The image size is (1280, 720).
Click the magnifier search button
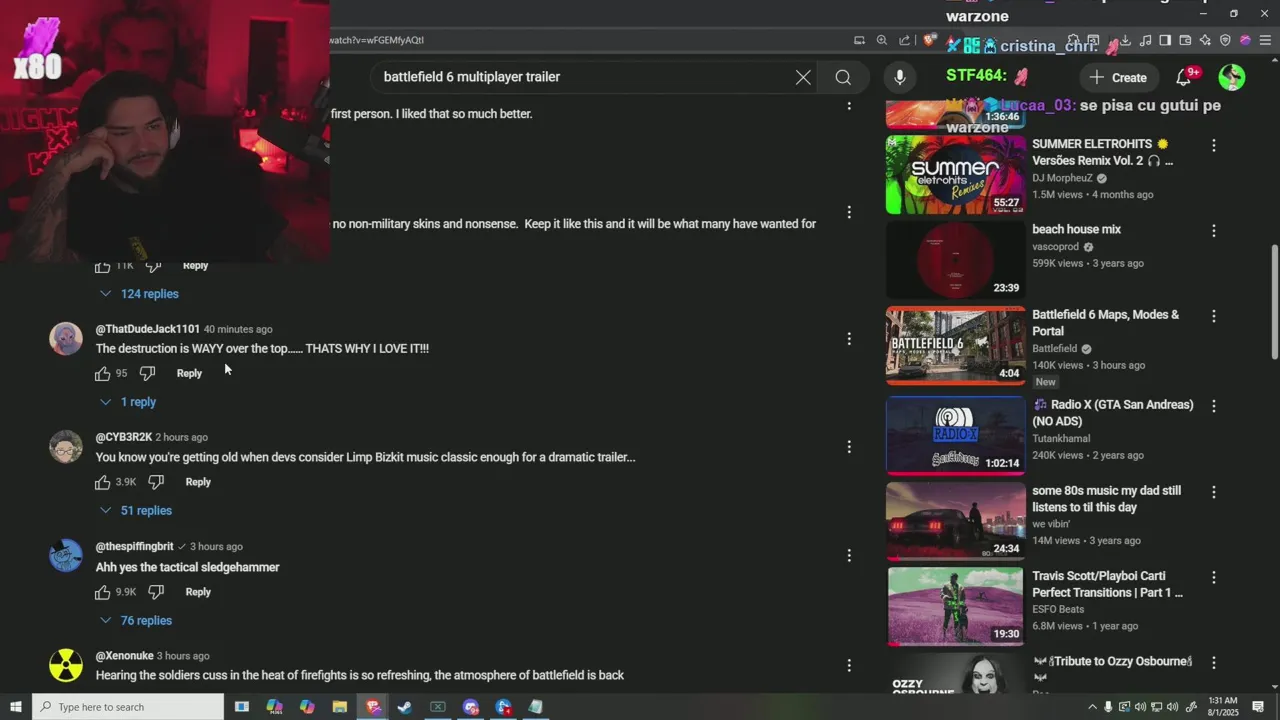(x=843, y=77)
